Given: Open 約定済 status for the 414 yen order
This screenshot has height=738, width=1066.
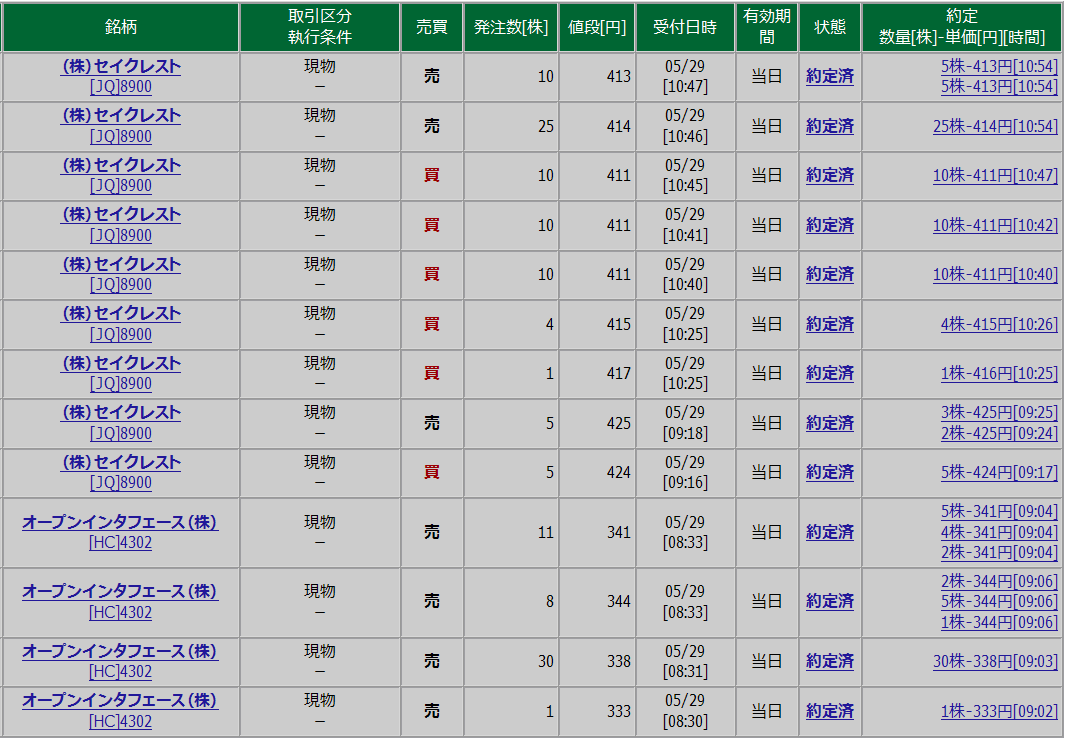Looking at the screenshot, I should pos(830,126).
